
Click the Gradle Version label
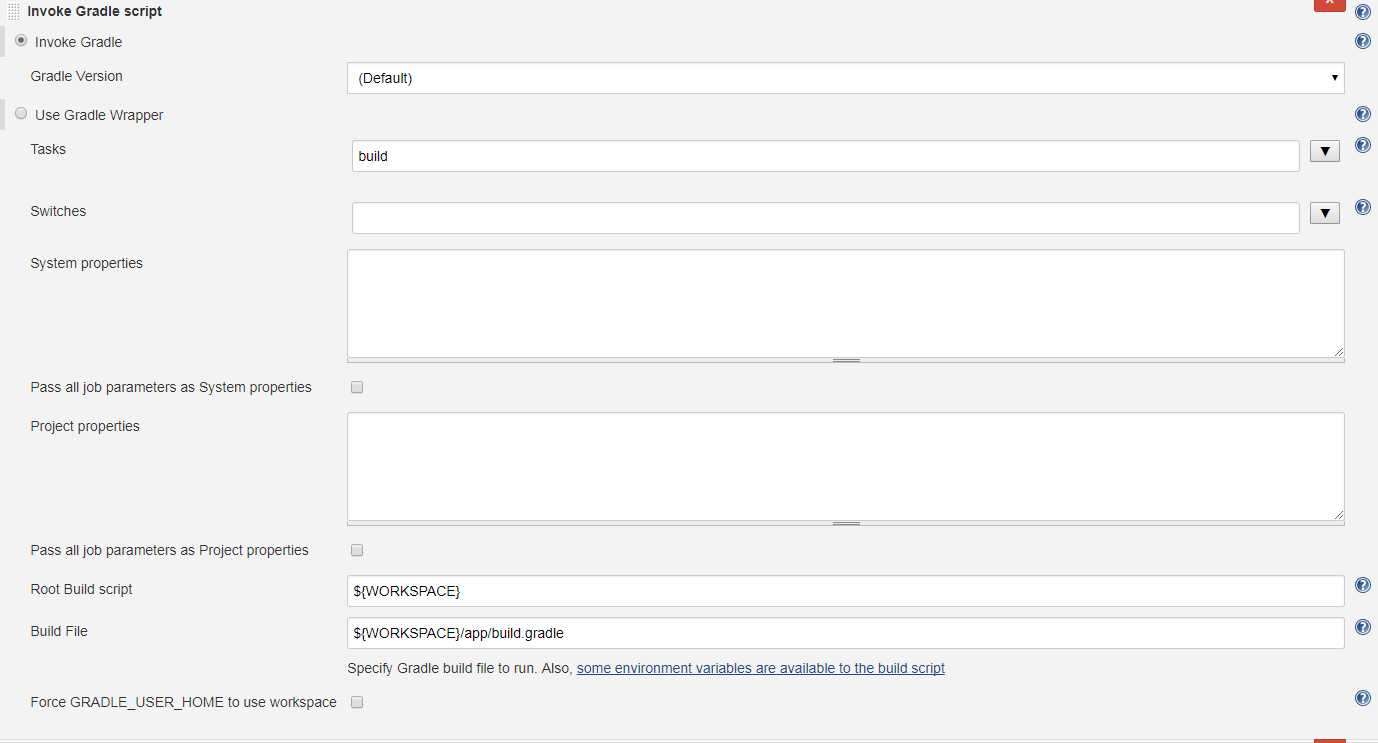(77, 76)
